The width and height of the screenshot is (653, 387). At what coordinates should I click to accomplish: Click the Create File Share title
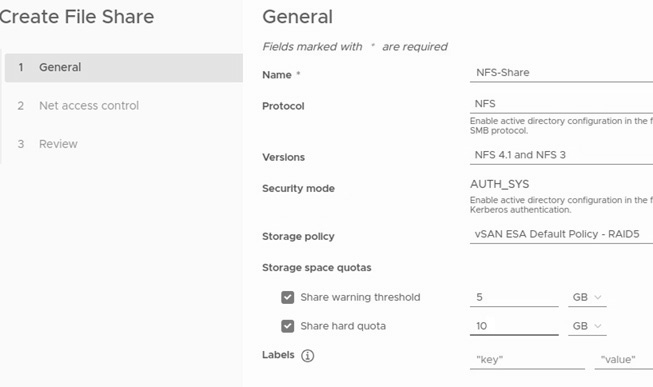(77, 17)
